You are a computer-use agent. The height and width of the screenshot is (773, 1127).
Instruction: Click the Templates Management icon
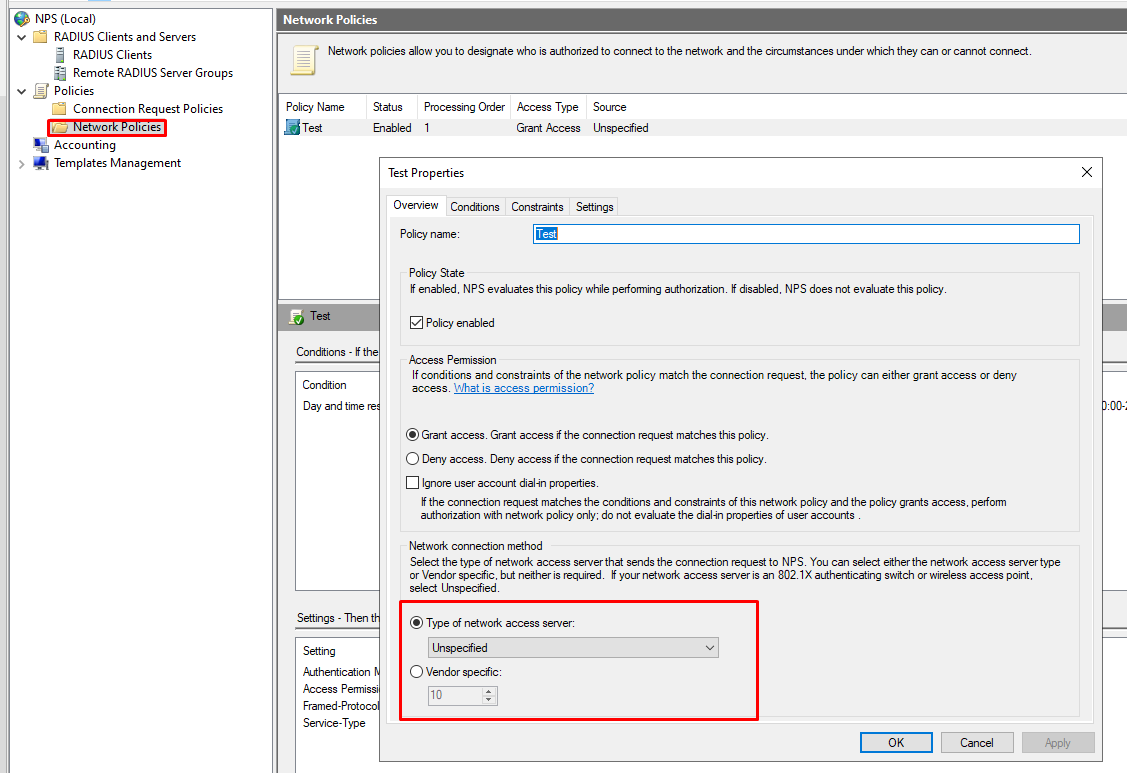[x=41, y=163]
